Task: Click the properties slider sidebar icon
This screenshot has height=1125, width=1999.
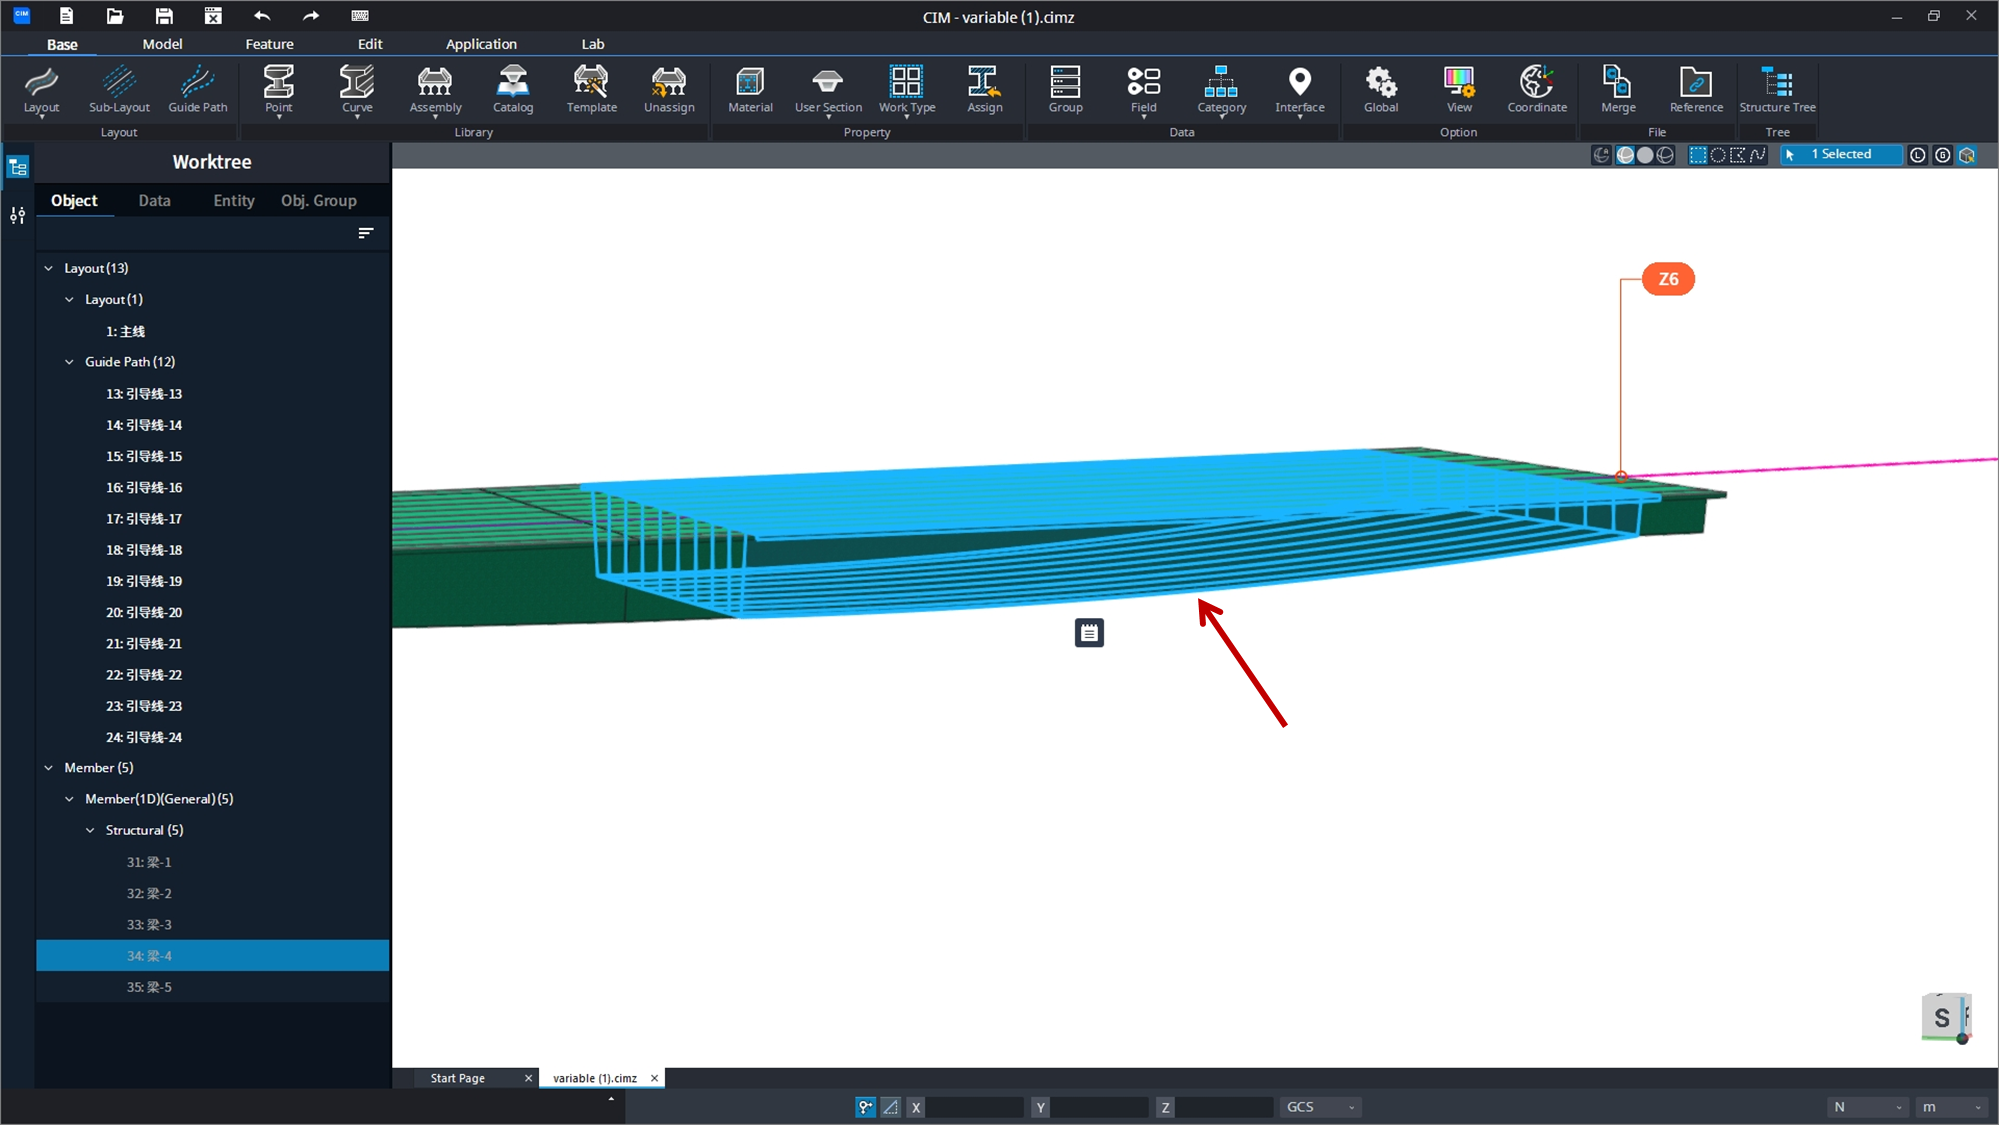Action: pos(18,215)
